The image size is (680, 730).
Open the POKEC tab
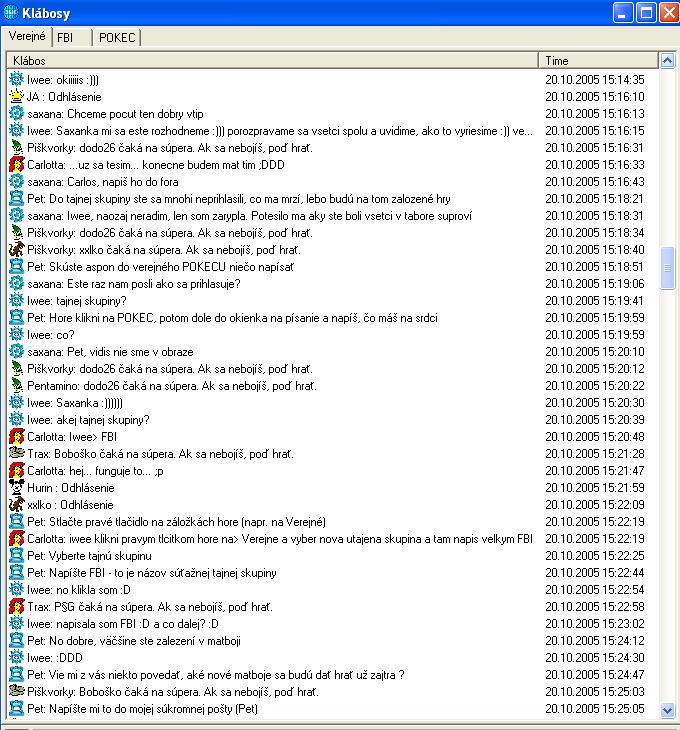click(117, 37)
